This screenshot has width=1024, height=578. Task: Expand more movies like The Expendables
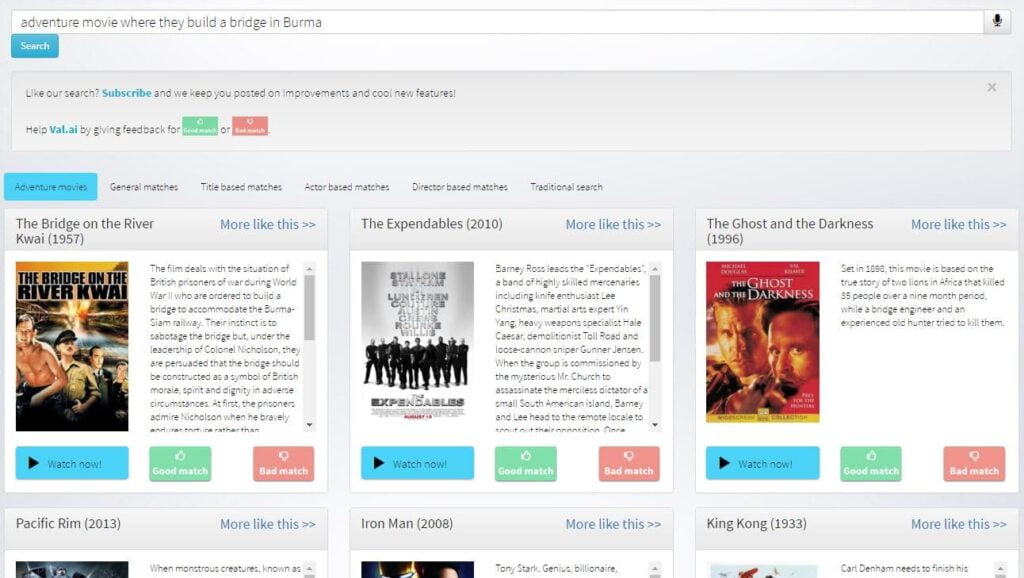(x=613, y=224)
